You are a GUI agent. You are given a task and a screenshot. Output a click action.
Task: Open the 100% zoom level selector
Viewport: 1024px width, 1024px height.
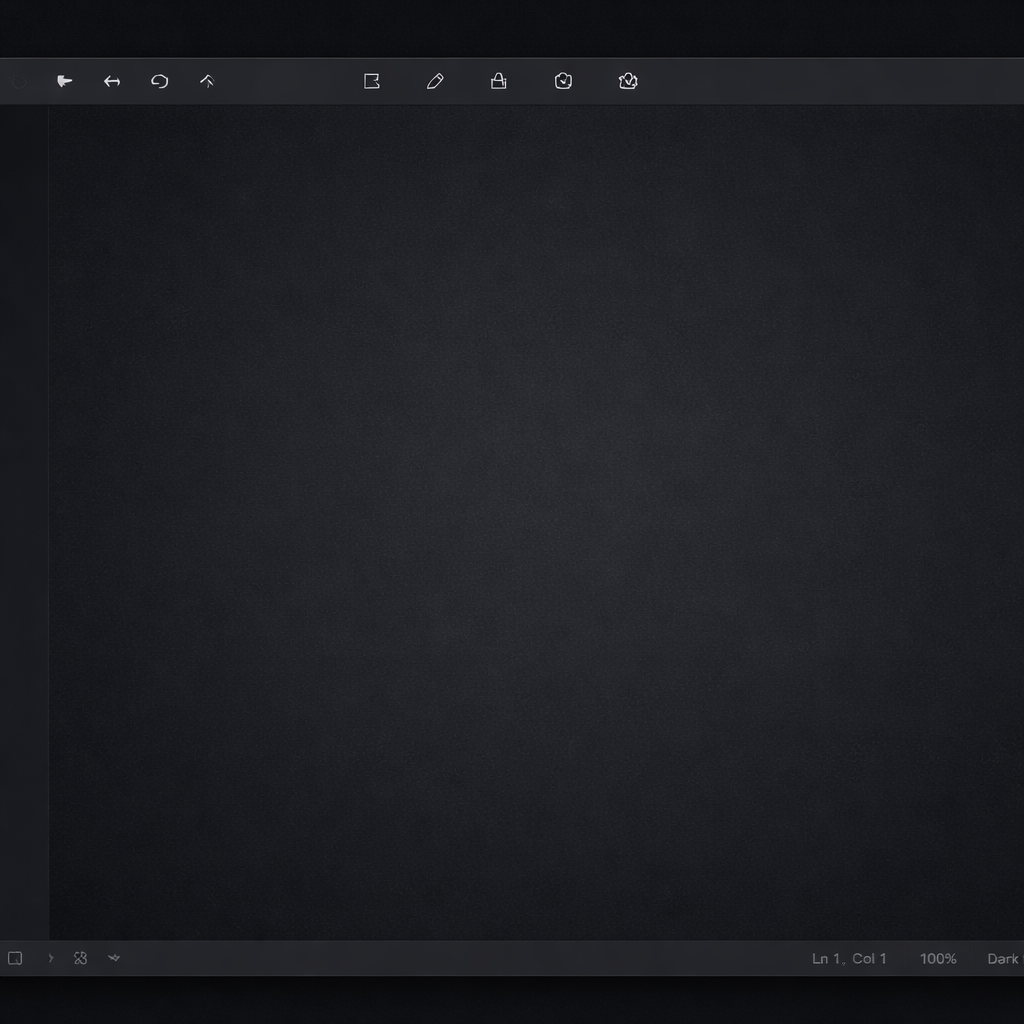pos(938,958)
